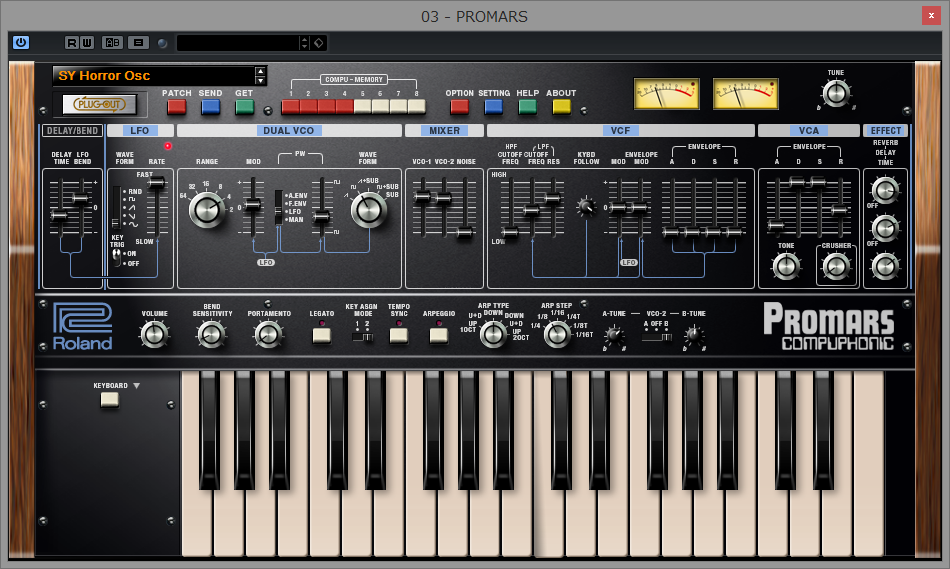
Task: Select the DUAL VCO section tab
Action: [289, 130]
